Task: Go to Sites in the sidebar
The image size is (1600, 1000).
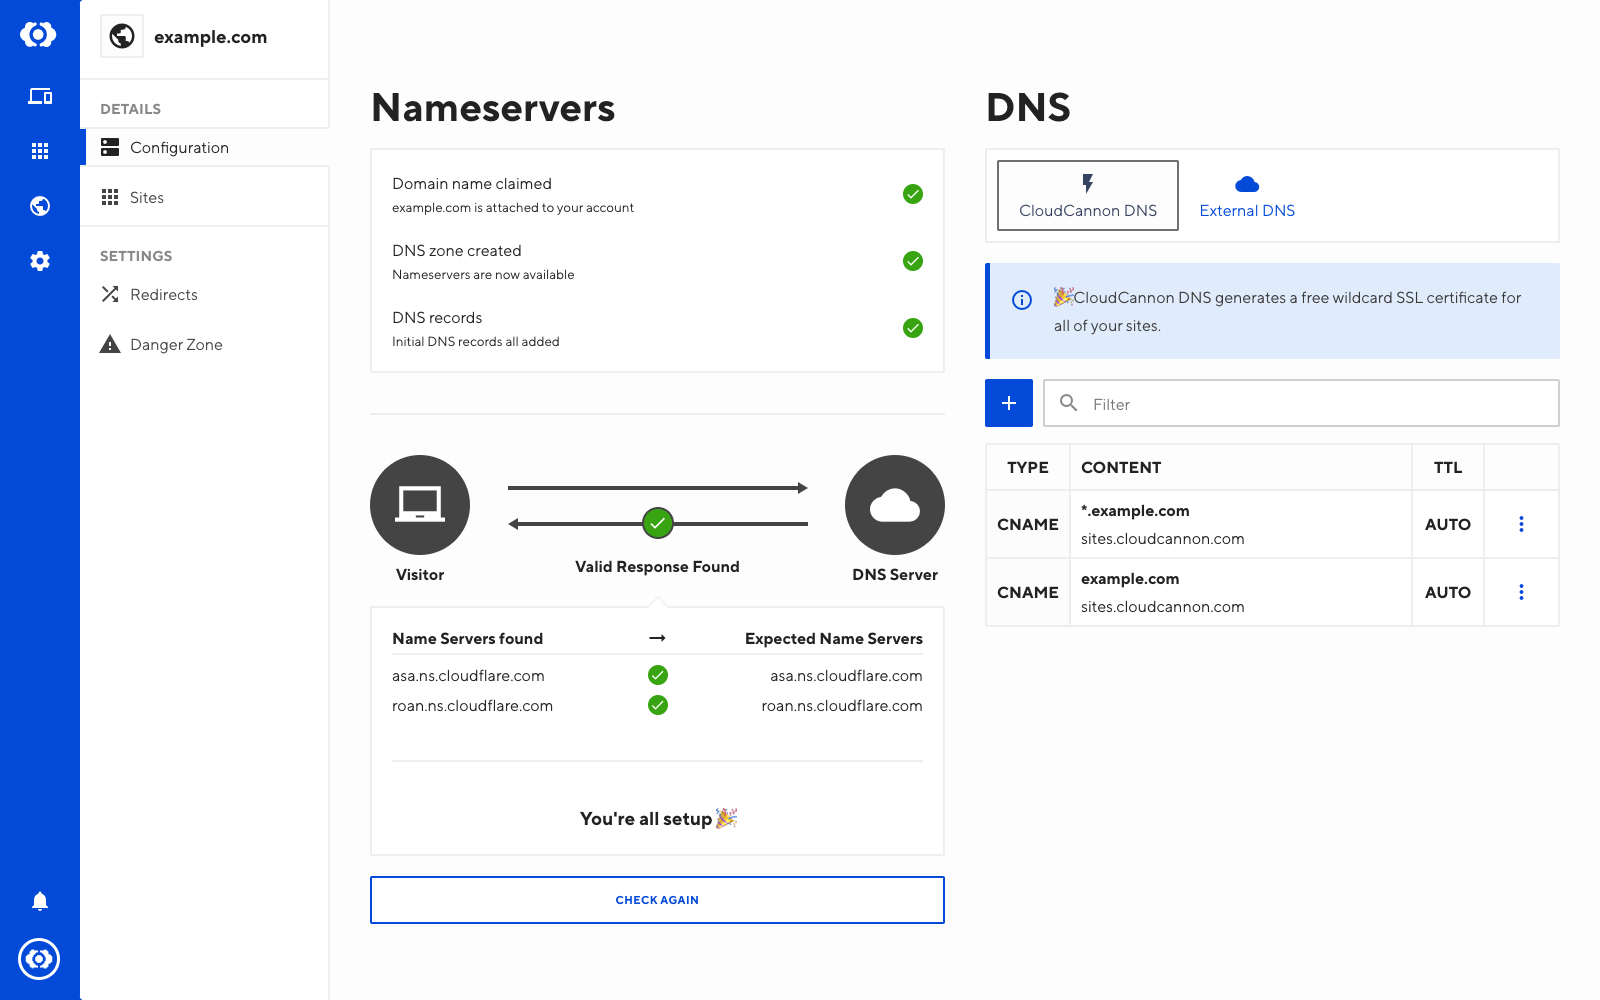Action: [147, 198]
